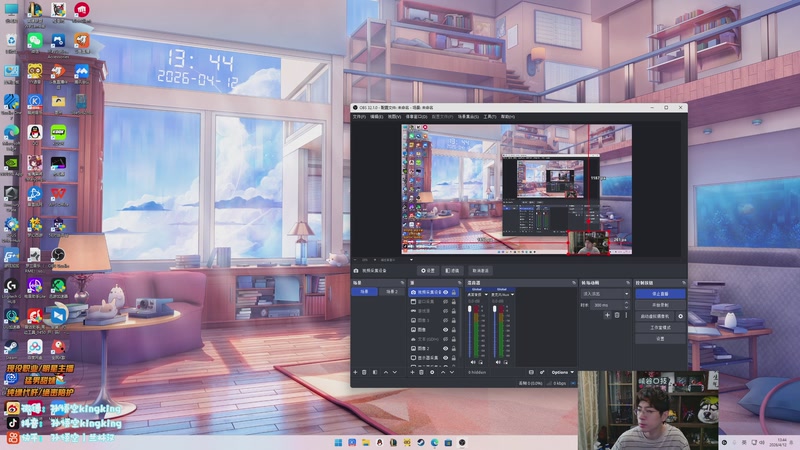Toggle lock on 视频采集设备 source

(454, 292)
